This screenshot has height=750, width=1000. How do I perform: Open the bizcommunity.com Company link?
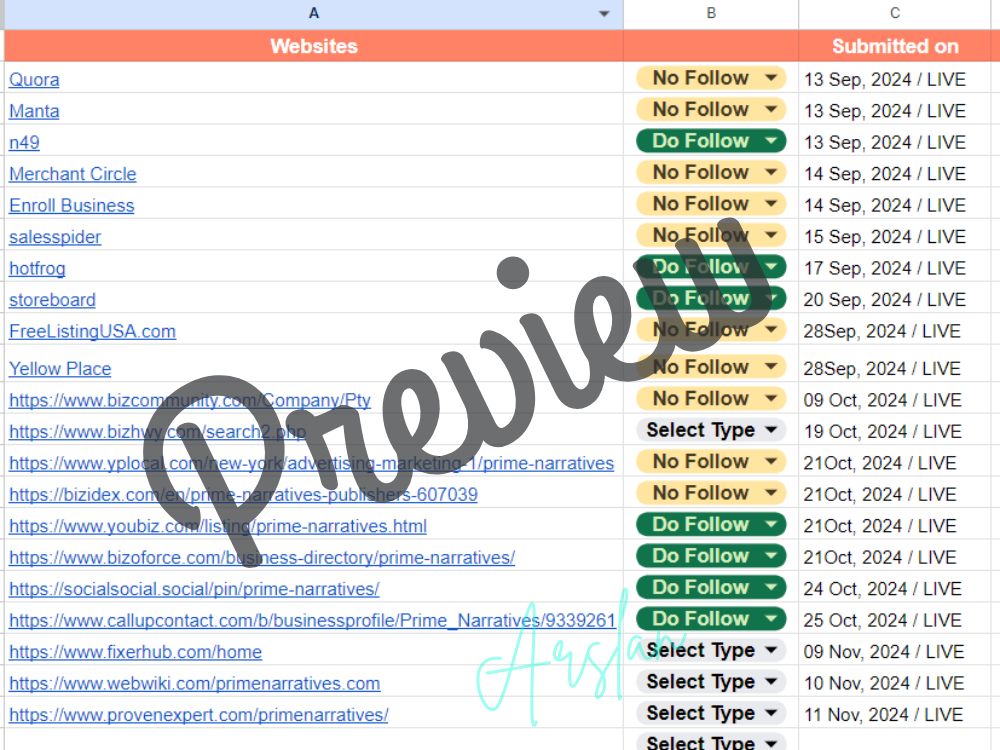click(190, 401)
